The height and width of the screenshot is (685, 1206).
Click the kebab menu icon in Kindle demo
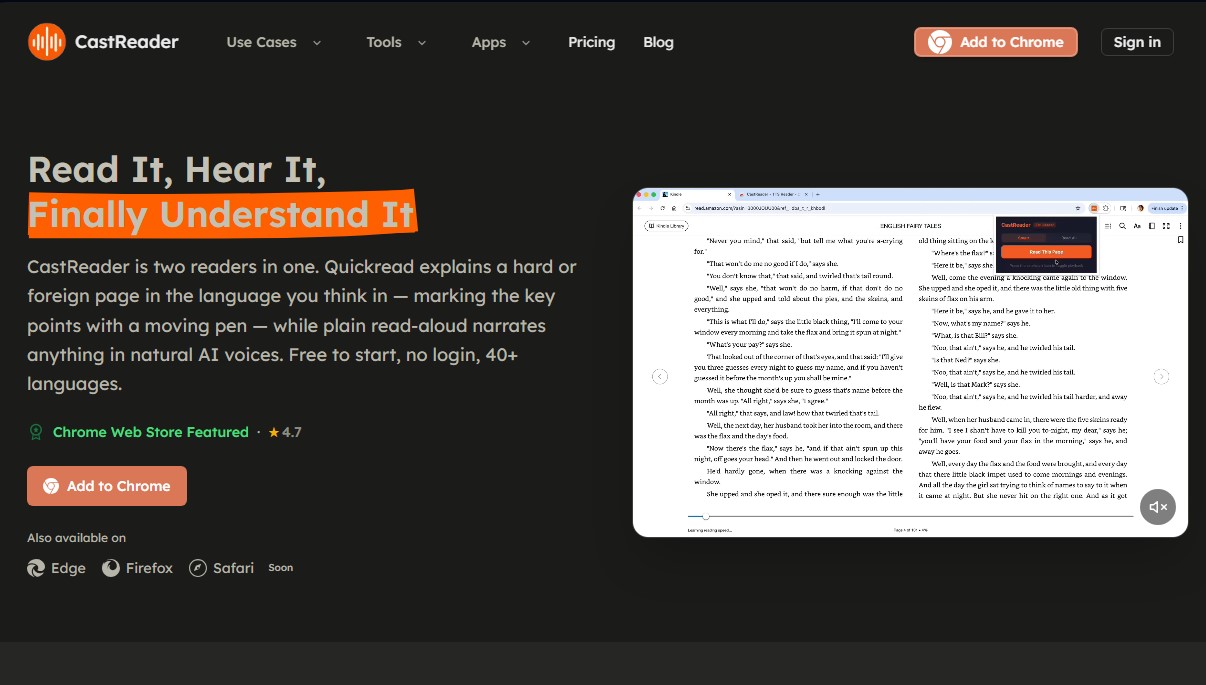[x=1180, y=226]
